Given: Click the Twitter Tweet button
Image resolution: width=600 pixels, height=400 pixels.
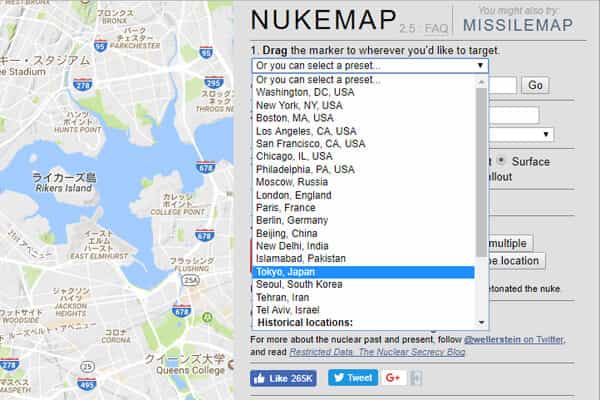Looking at the screenshot, I should point(350,378).
